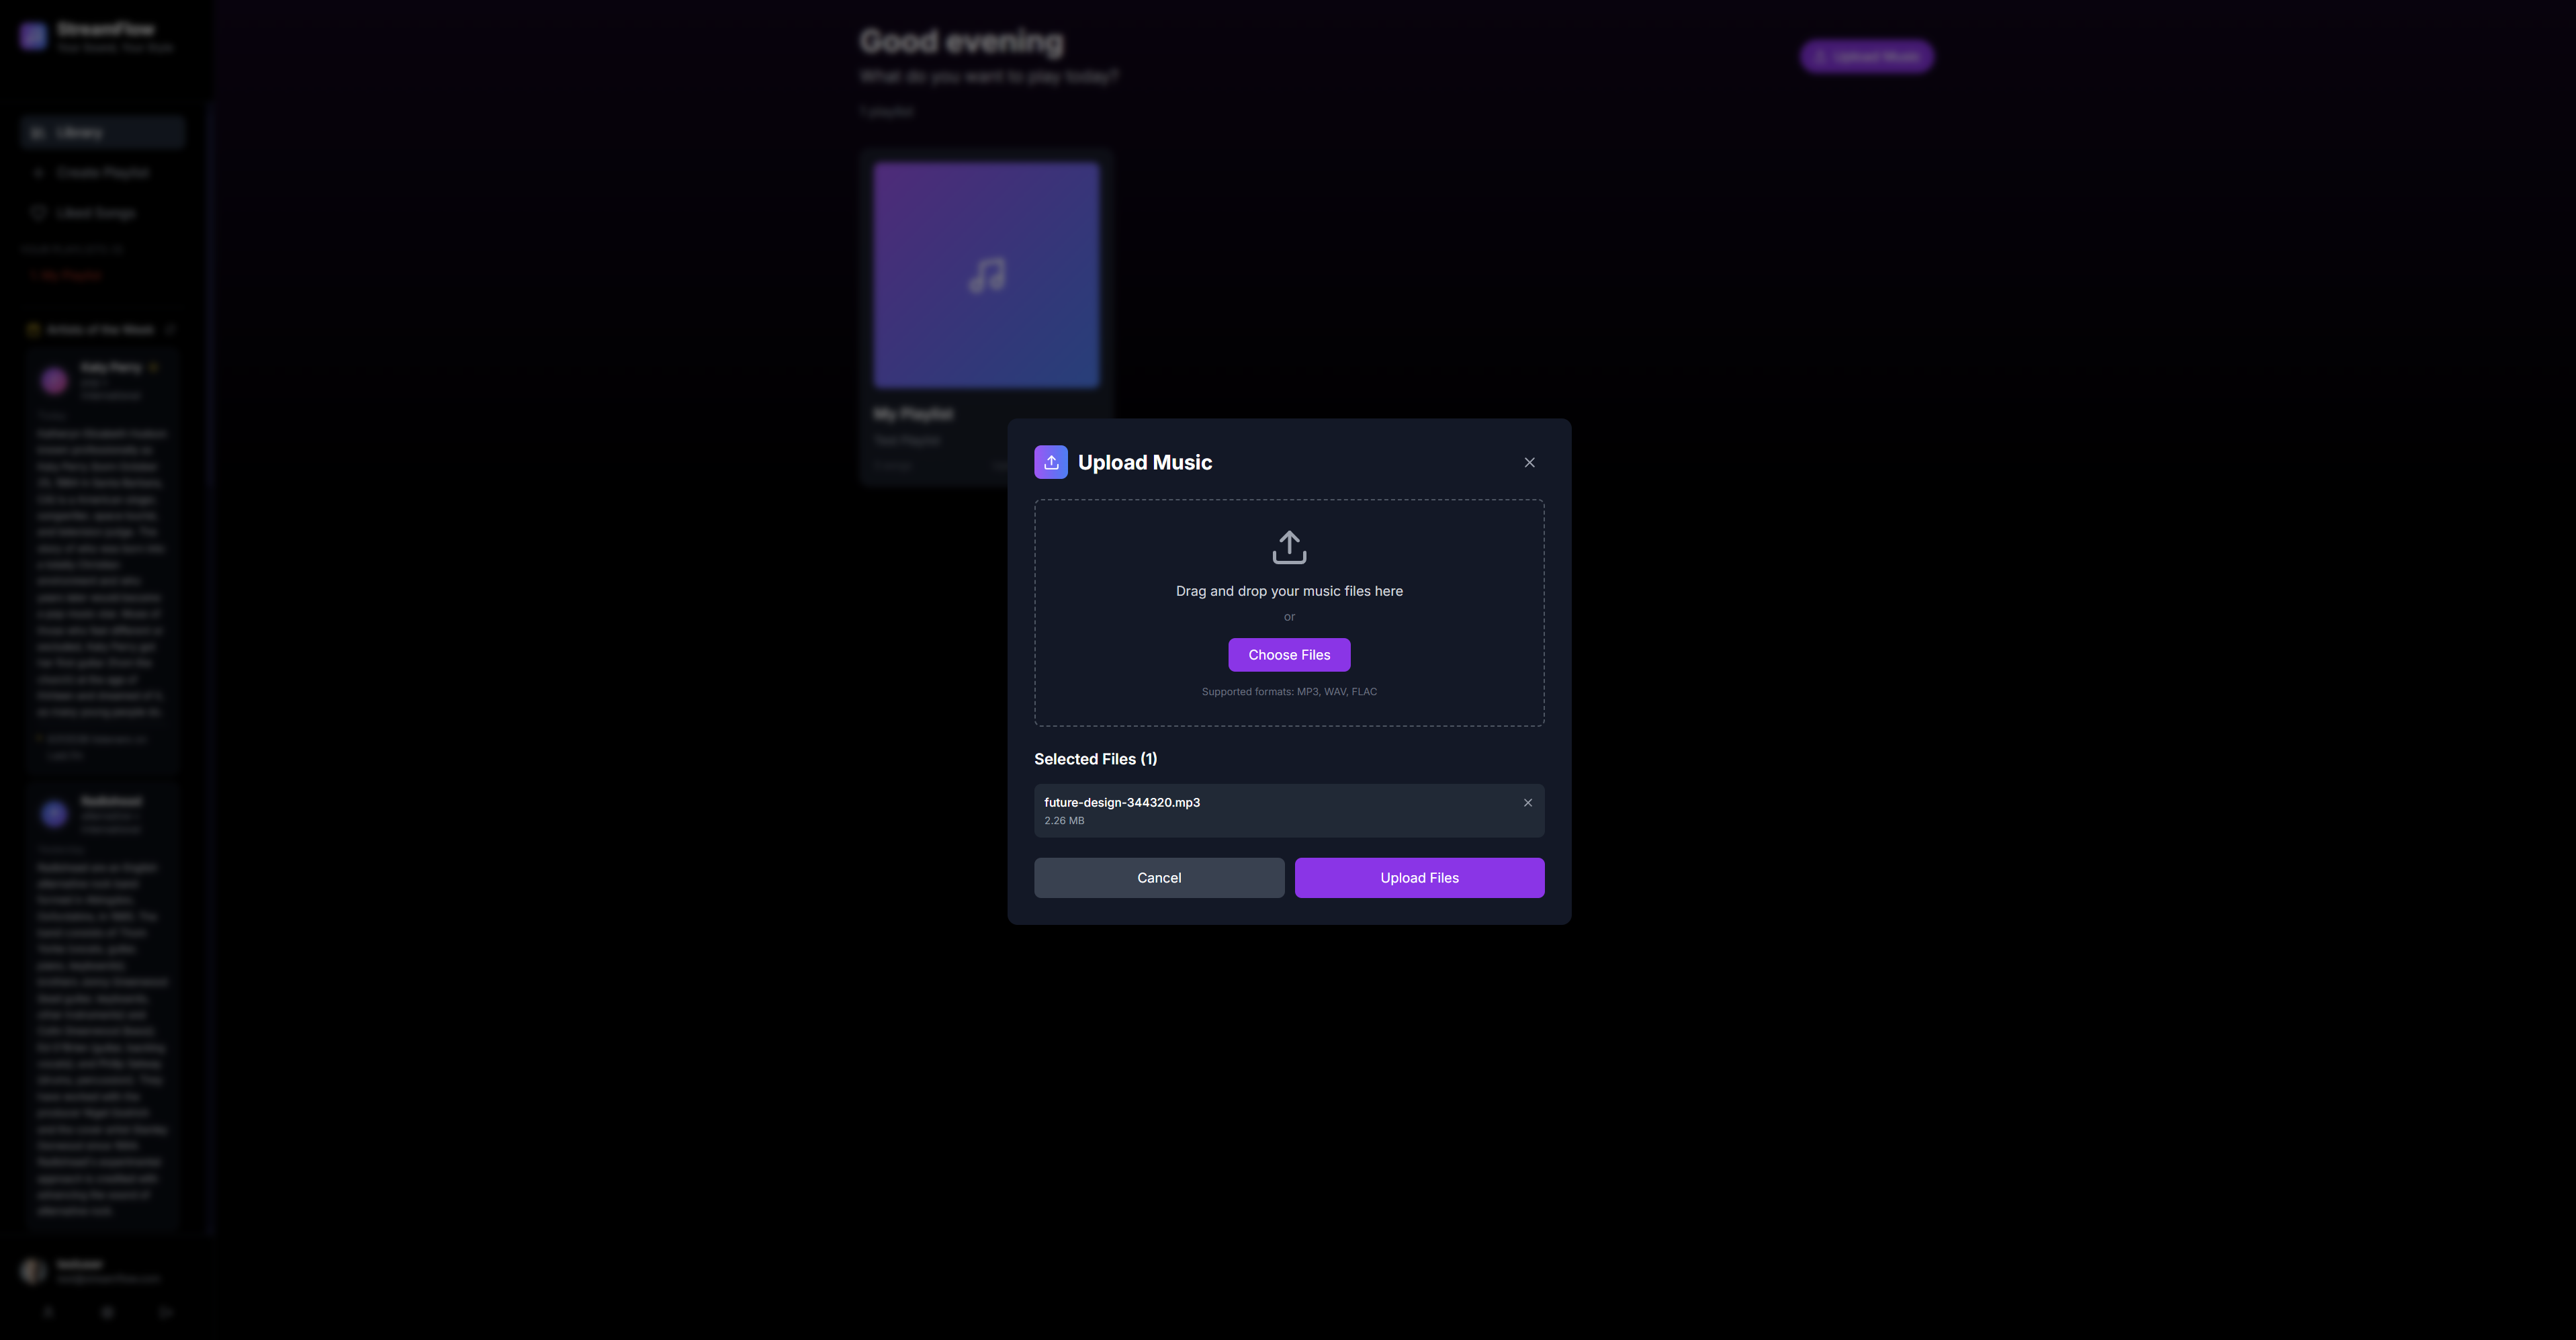2576x1340 pixels.
Task: Click the Choose Files button
Action: click(x=1289, y=655)
